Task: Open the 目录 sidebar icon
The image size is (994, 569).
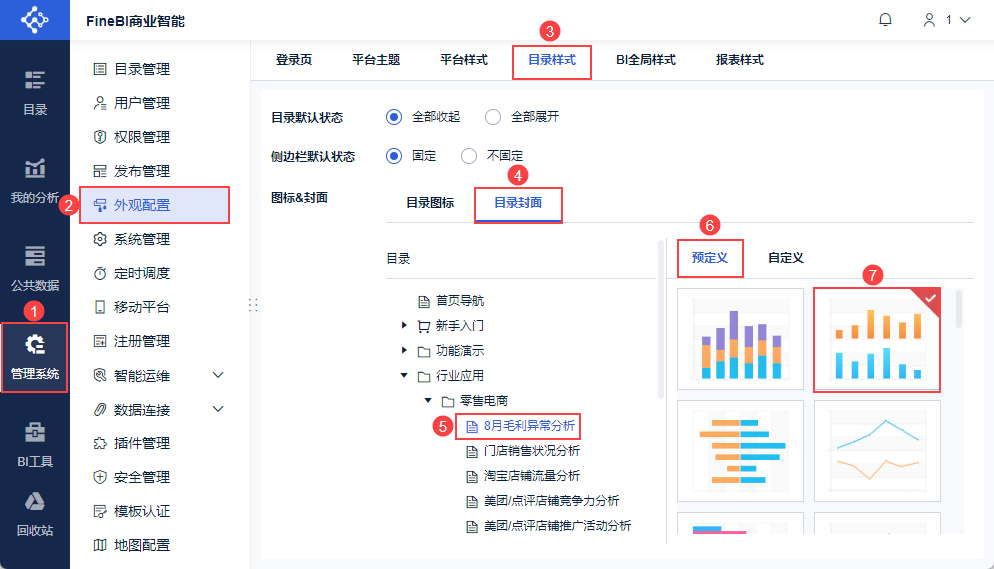Action: pos(35,94)
